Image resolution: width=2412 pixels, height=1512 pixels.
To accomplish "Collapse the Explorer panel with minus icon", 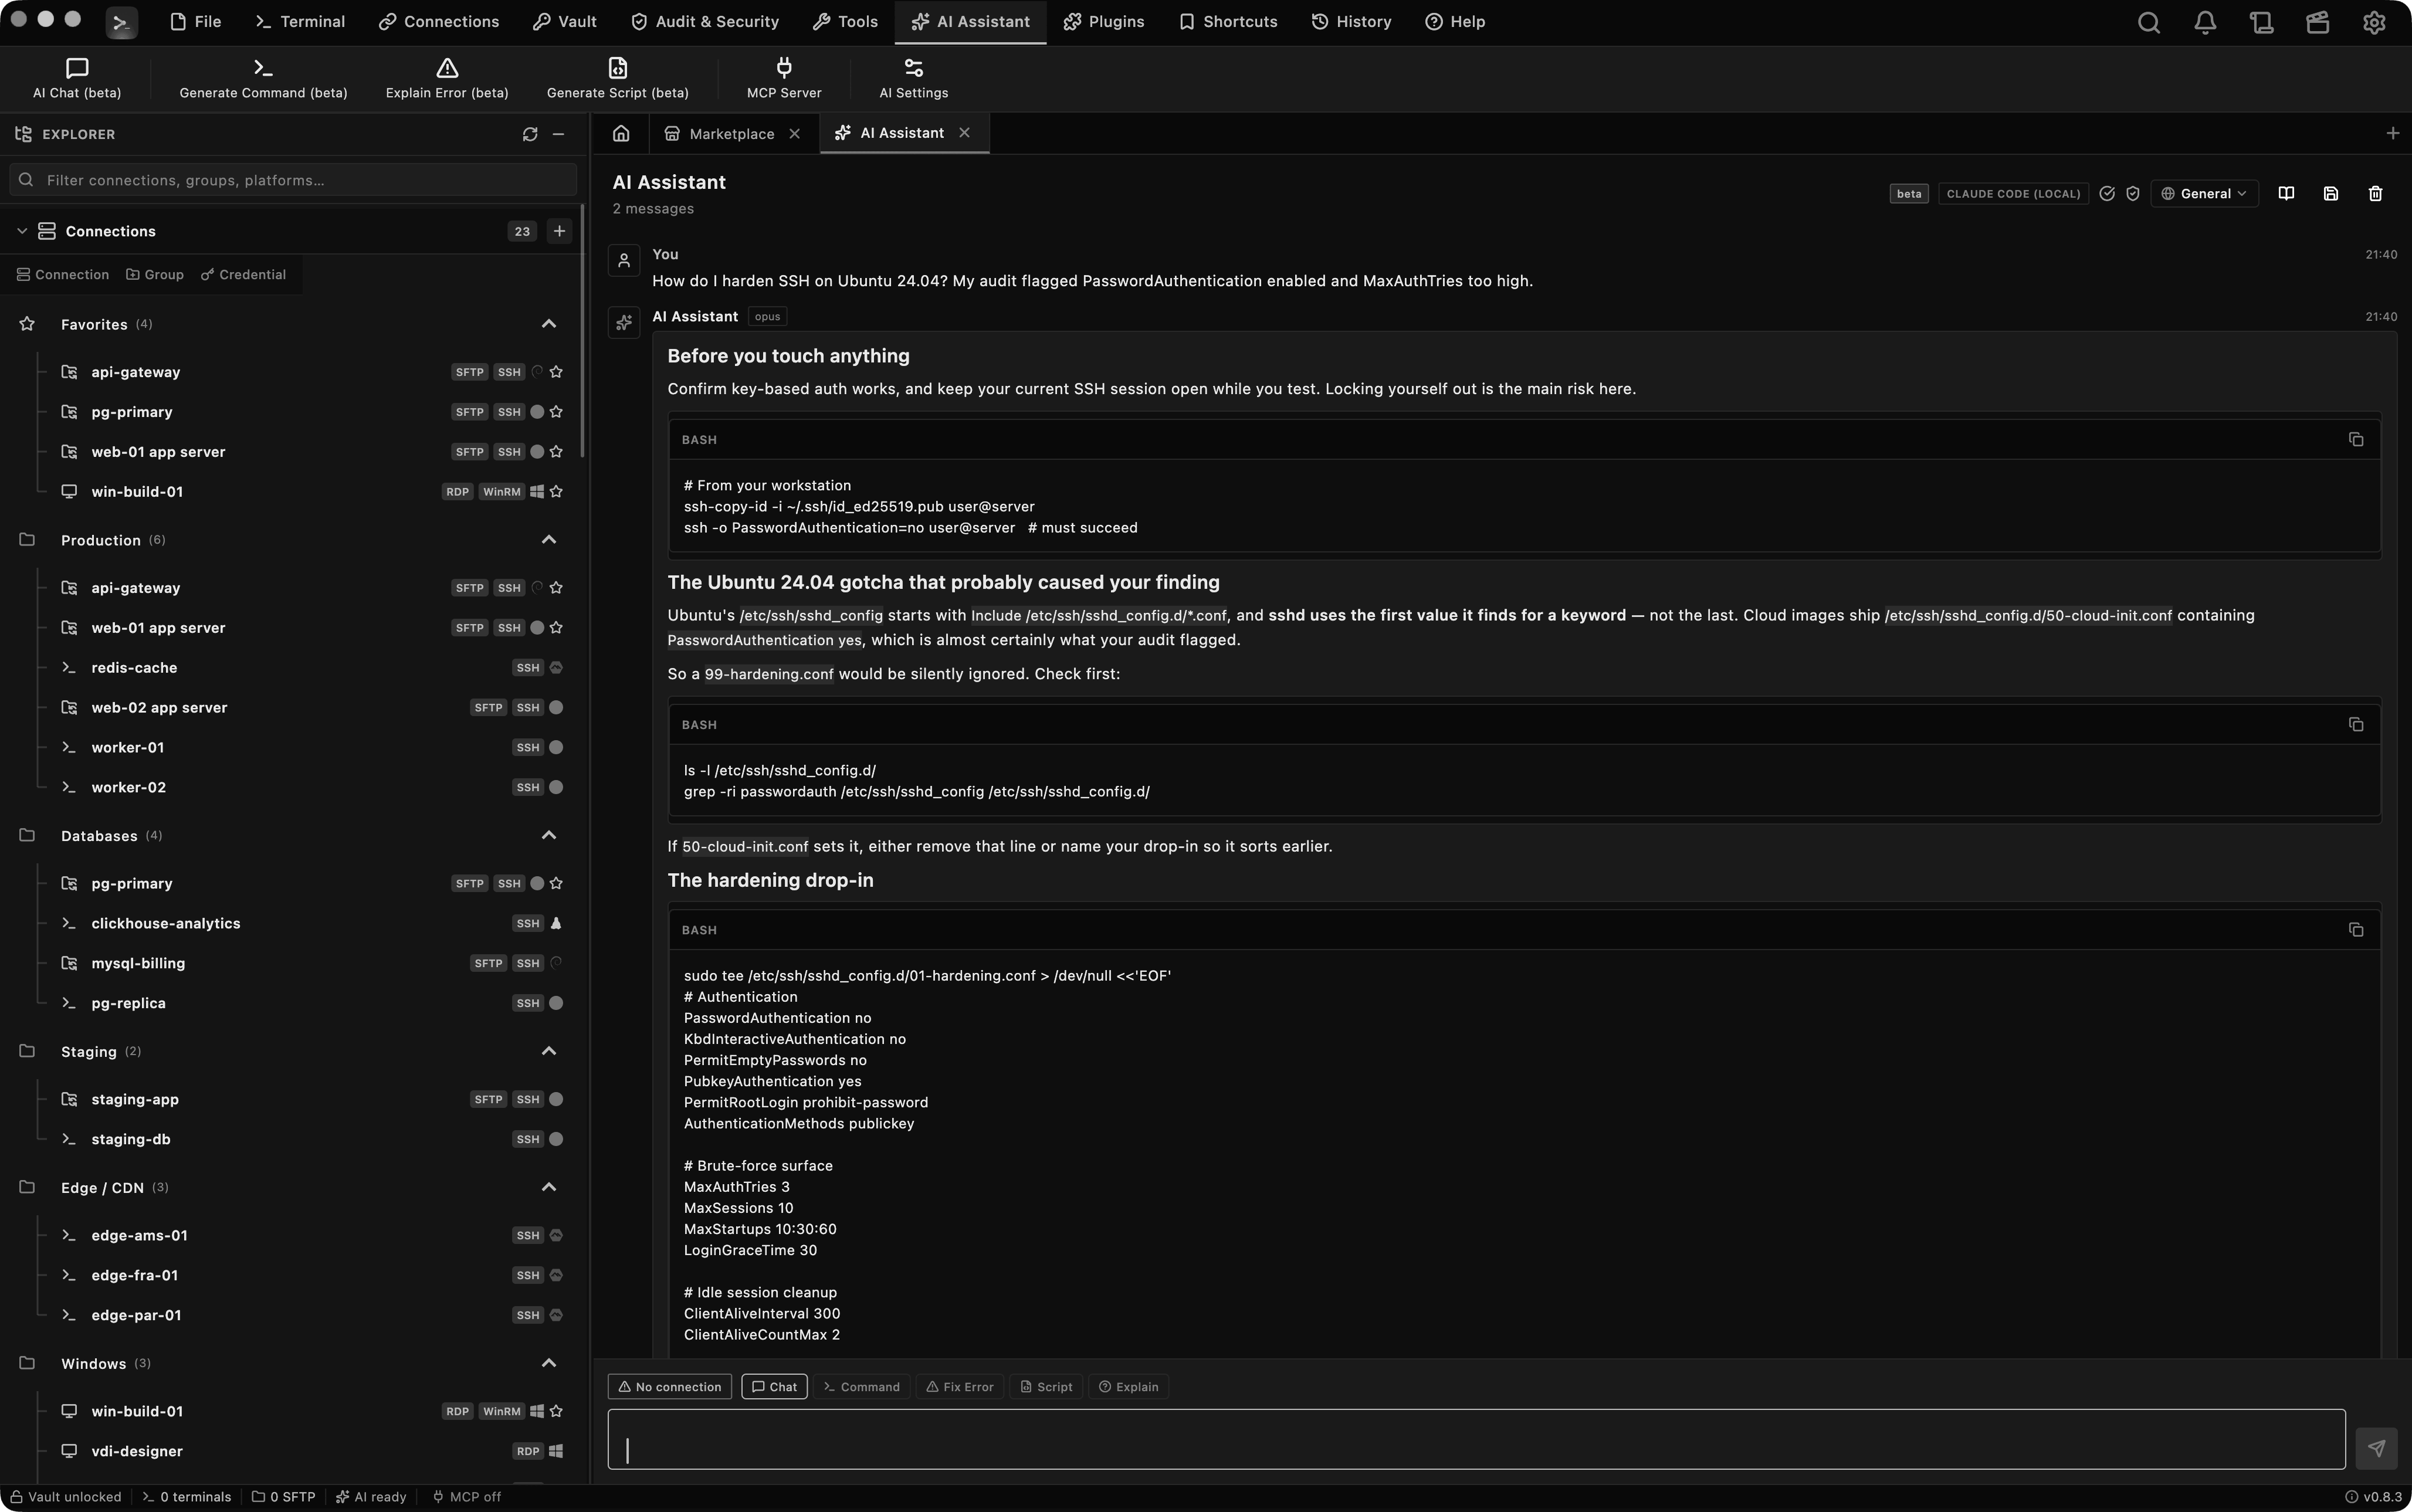I will (x=559, y=134).
